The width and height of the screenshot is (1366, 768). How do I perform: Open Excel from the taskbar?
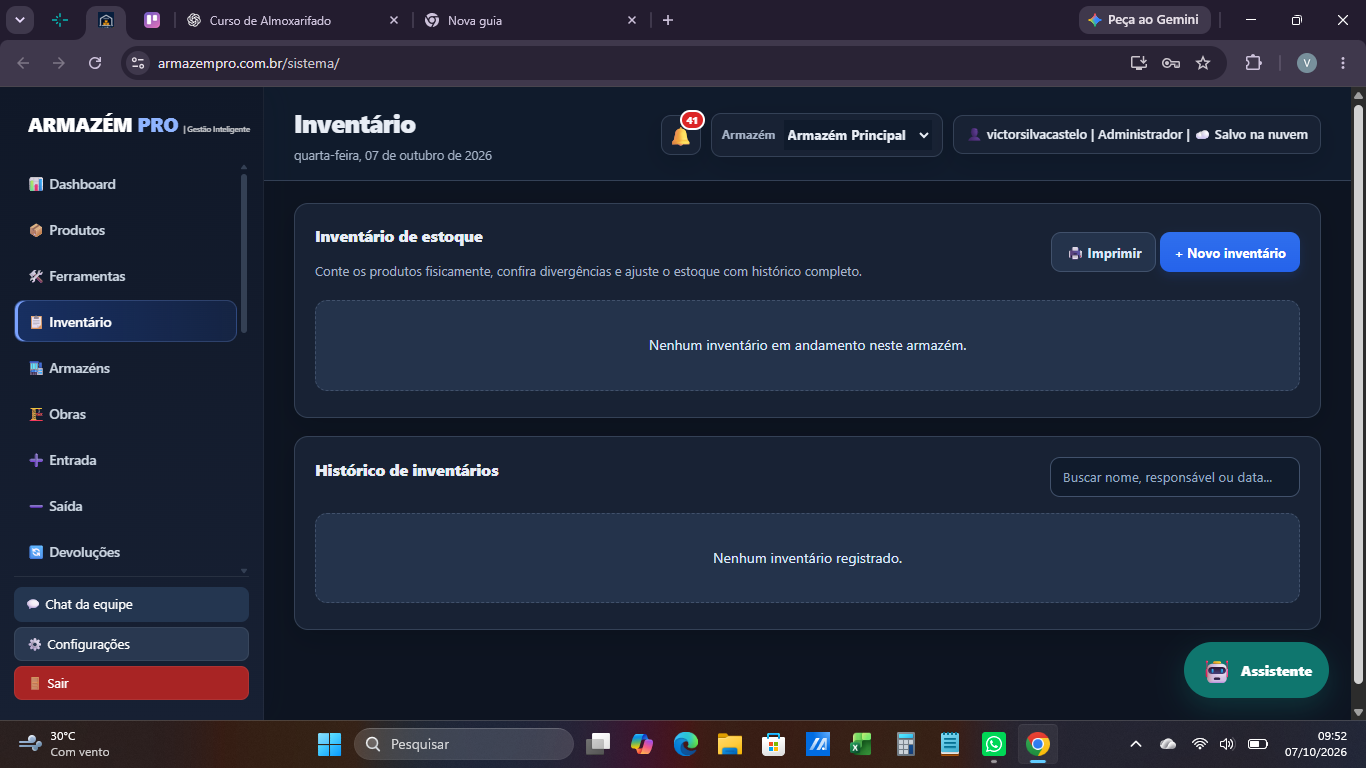pyautogui.click(x=861, y=744)
